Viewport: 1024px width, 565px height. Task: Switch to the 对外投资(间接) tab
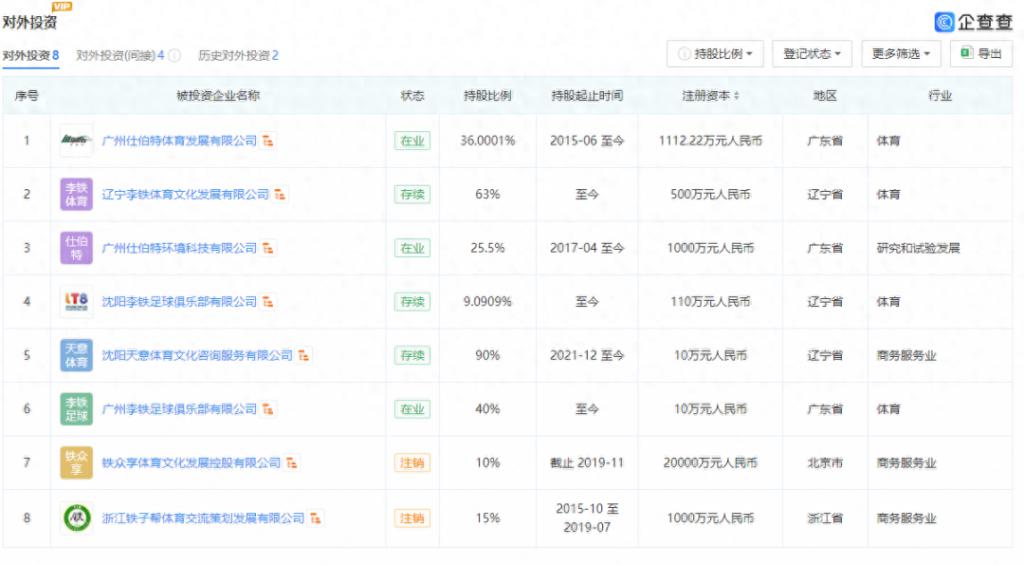coord(120,56)
